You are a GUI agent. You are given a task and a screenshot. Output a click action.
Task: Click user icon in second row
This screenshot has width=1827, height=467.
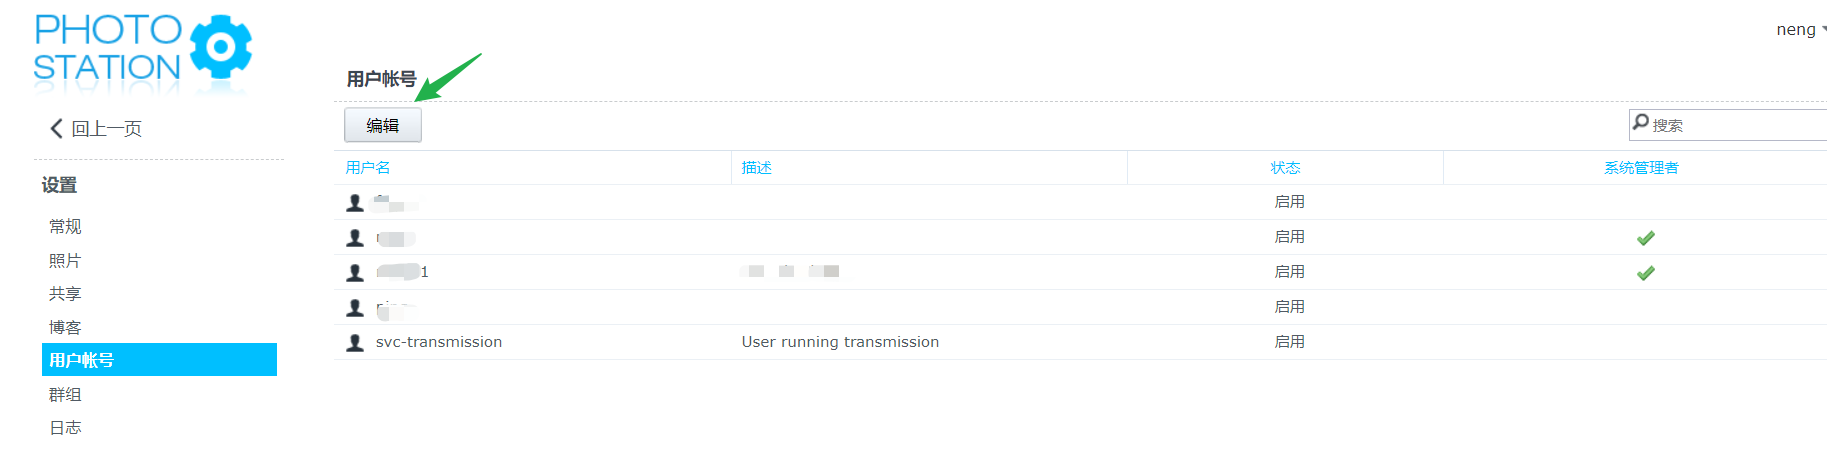pyautogui.click(x=354, y=237)
